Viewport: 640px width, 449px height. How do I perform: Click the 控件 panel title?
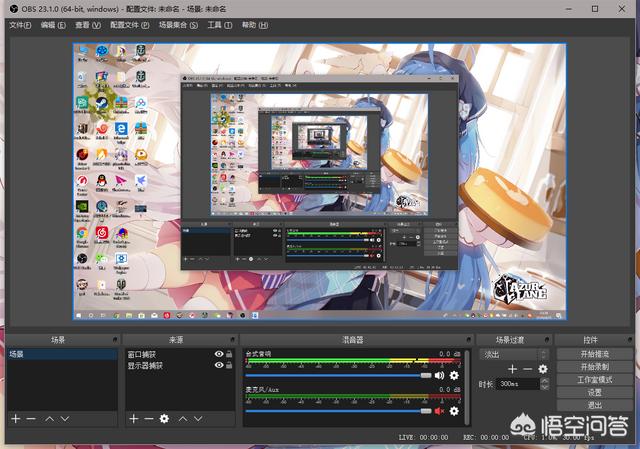[x=590, y=340]
